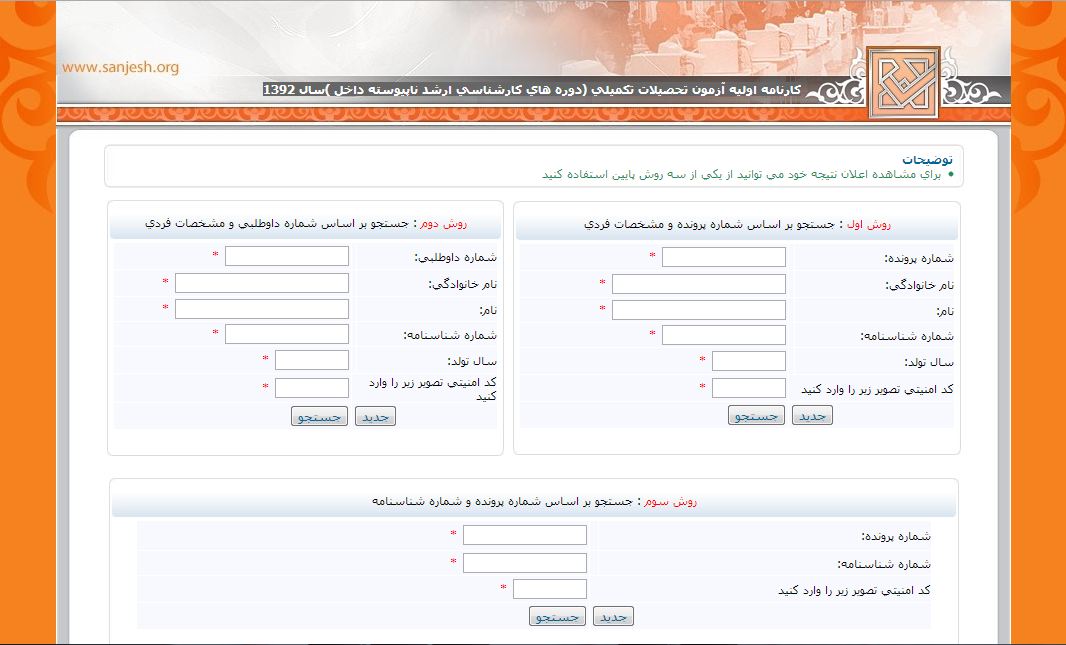Image resolution: width=1066 pixels, height=645 pixels.
Task: Click جستجو button in روش اول
Action: click(756, 415)
